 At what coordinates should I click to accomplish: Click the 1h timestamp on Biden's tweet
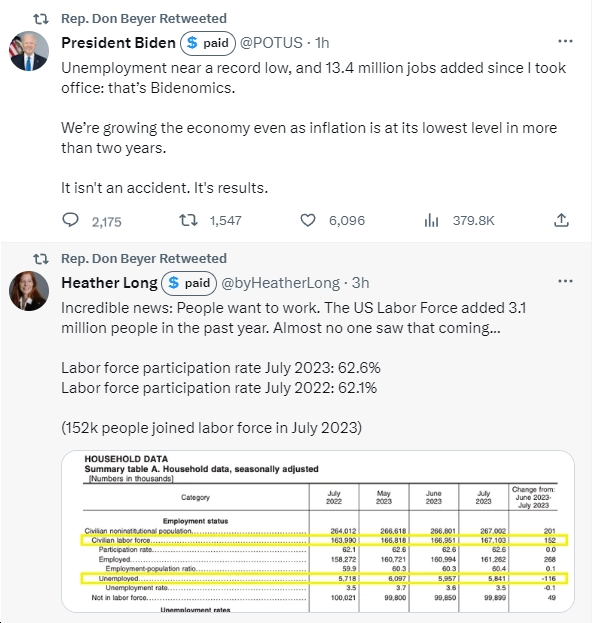(x=322, y=43)
